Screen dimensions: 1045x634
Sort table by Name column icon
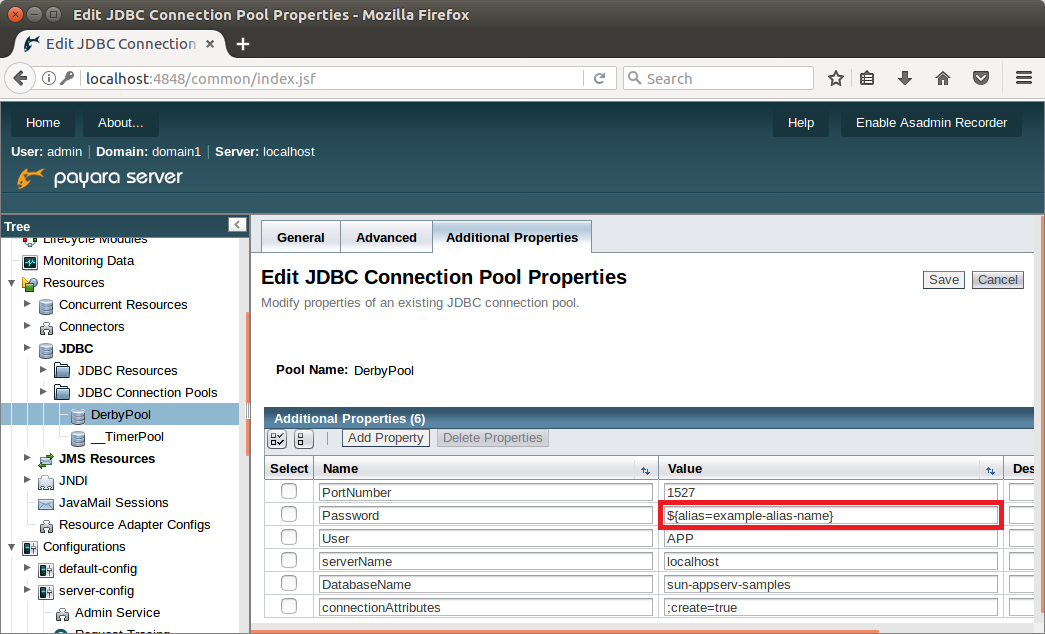[645, 471]
